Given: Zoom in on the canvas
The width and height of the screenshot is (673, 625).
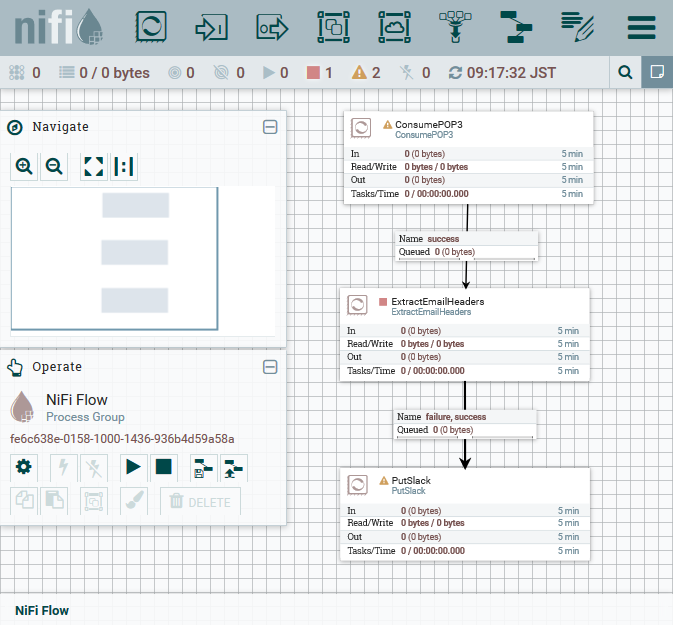Looking at the screenshot, I should pos(24,166).
